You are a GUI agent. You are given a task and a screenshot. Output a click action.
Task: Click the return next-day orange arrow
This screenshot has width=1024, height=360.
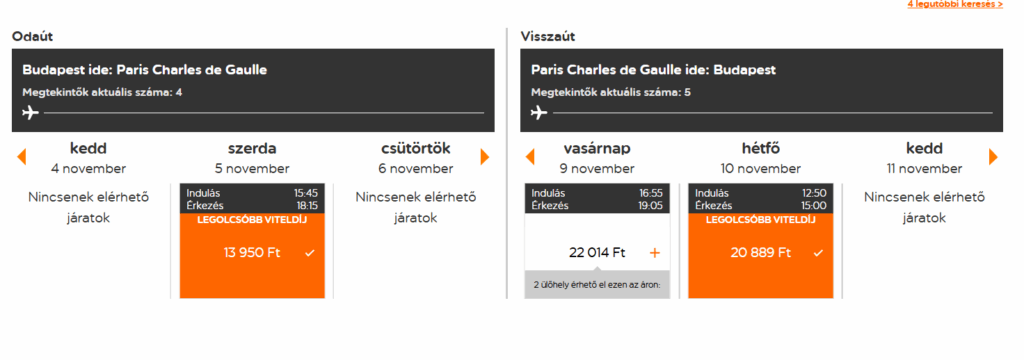click(993, 157)
